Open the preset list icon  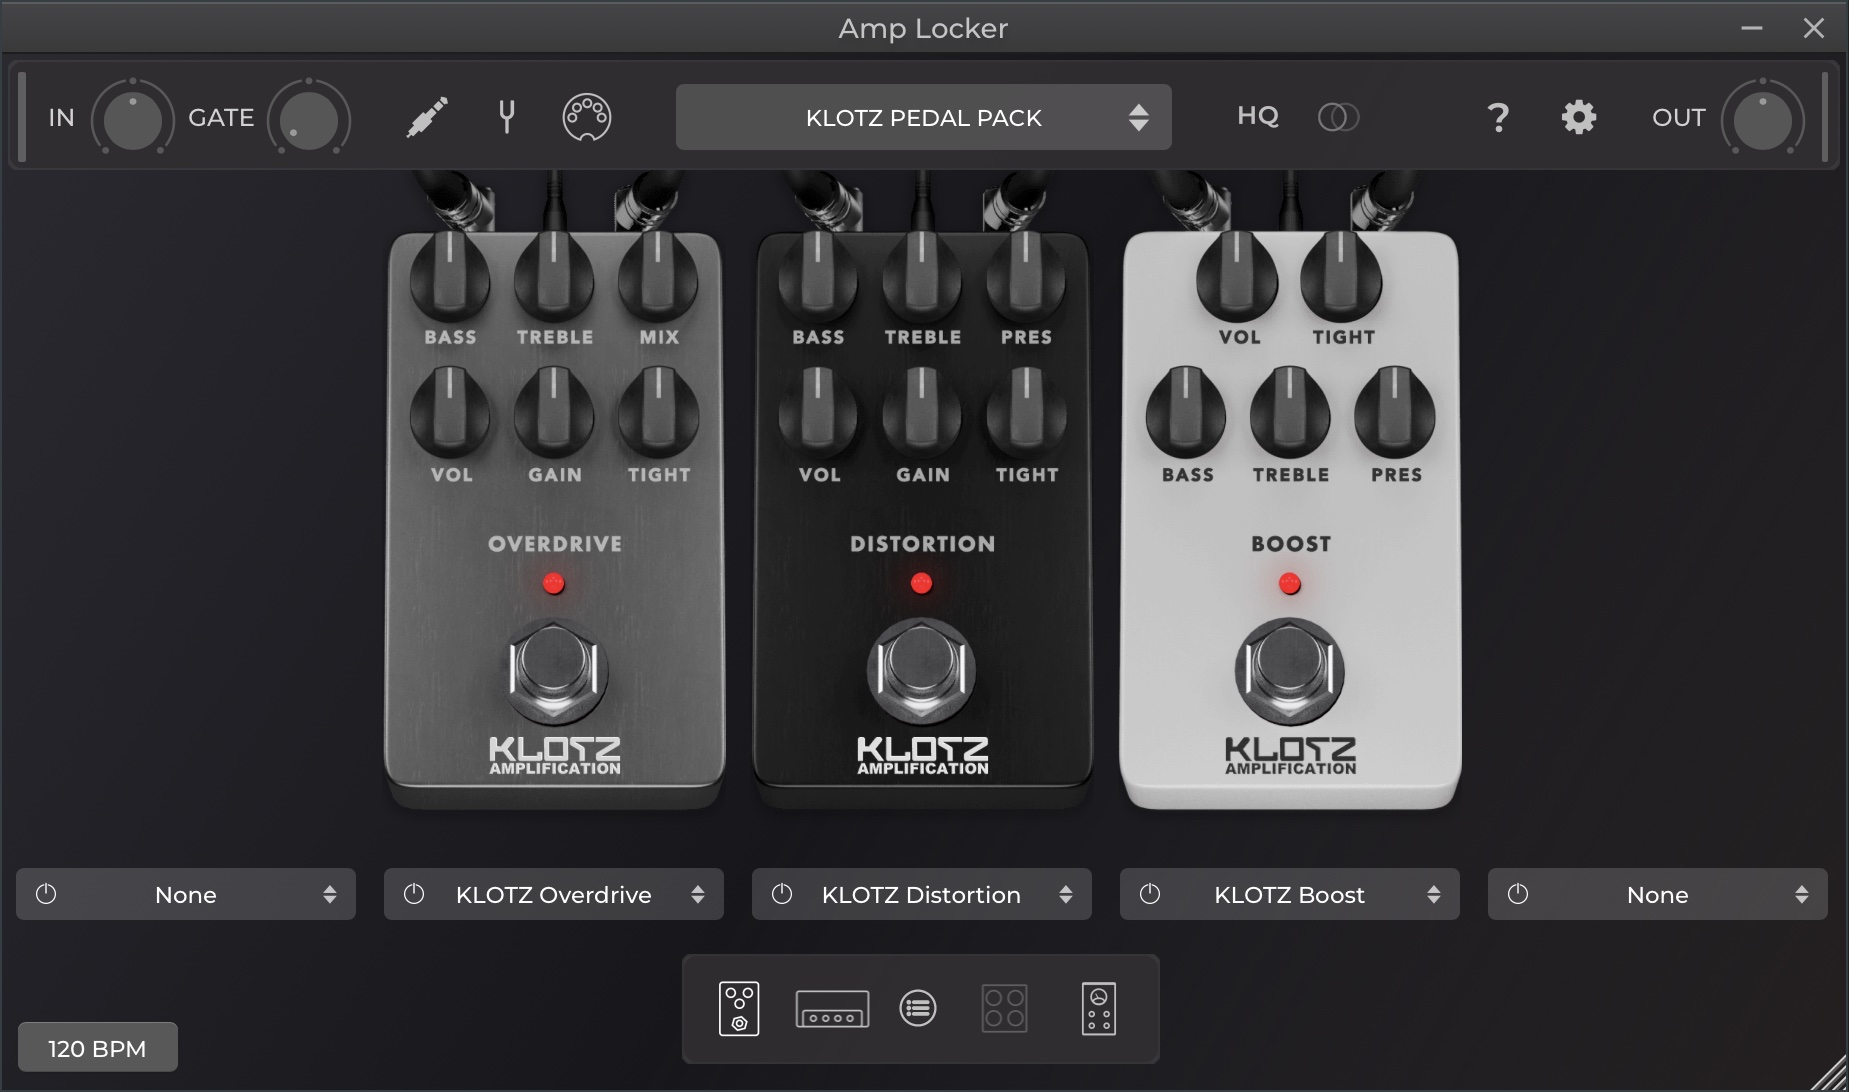click(918, 1008)
